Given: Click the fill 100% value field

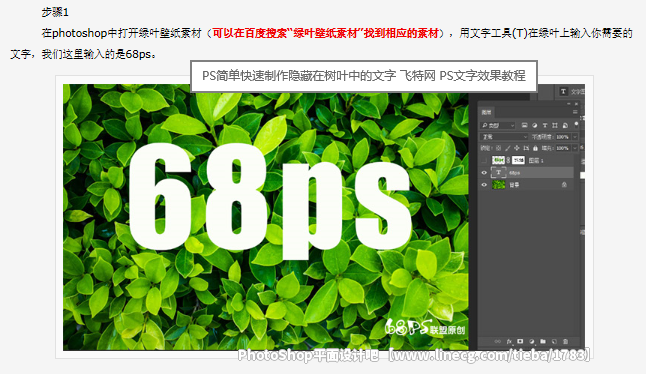Looking at the screenshot, I should [563, 148].
